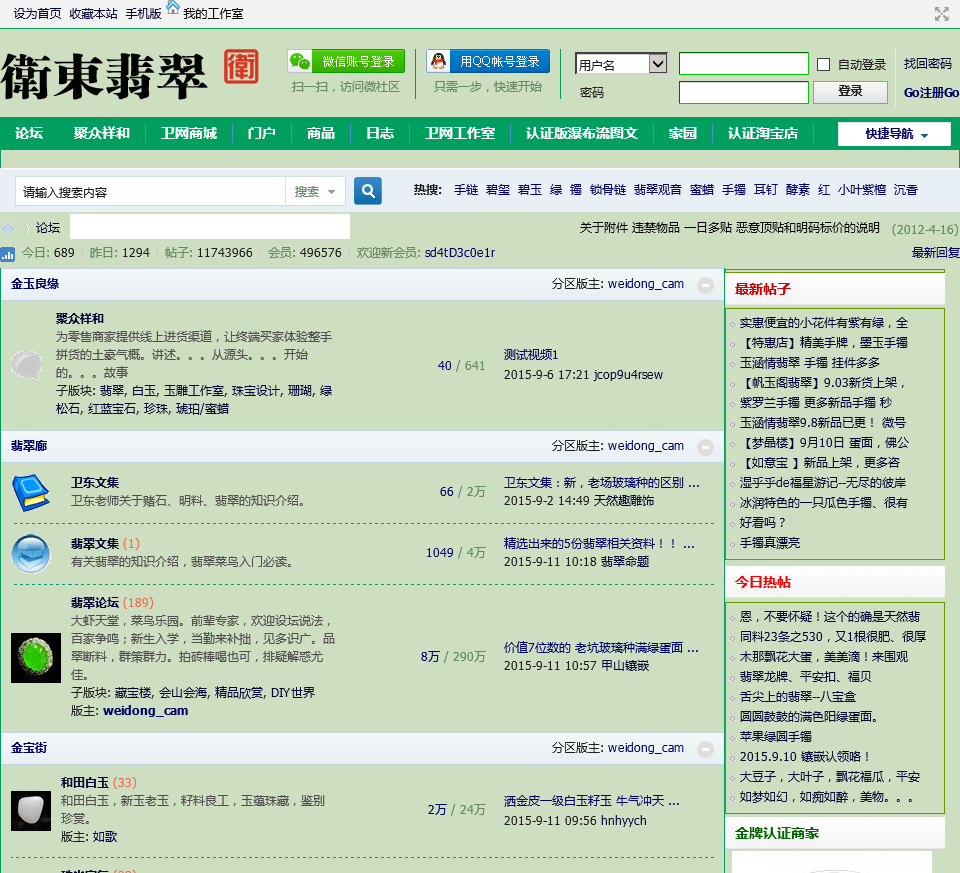Screen dimensions: 960x873
Task: Click the 微信帐号登录 button
Action: click(x=346, y=62)
